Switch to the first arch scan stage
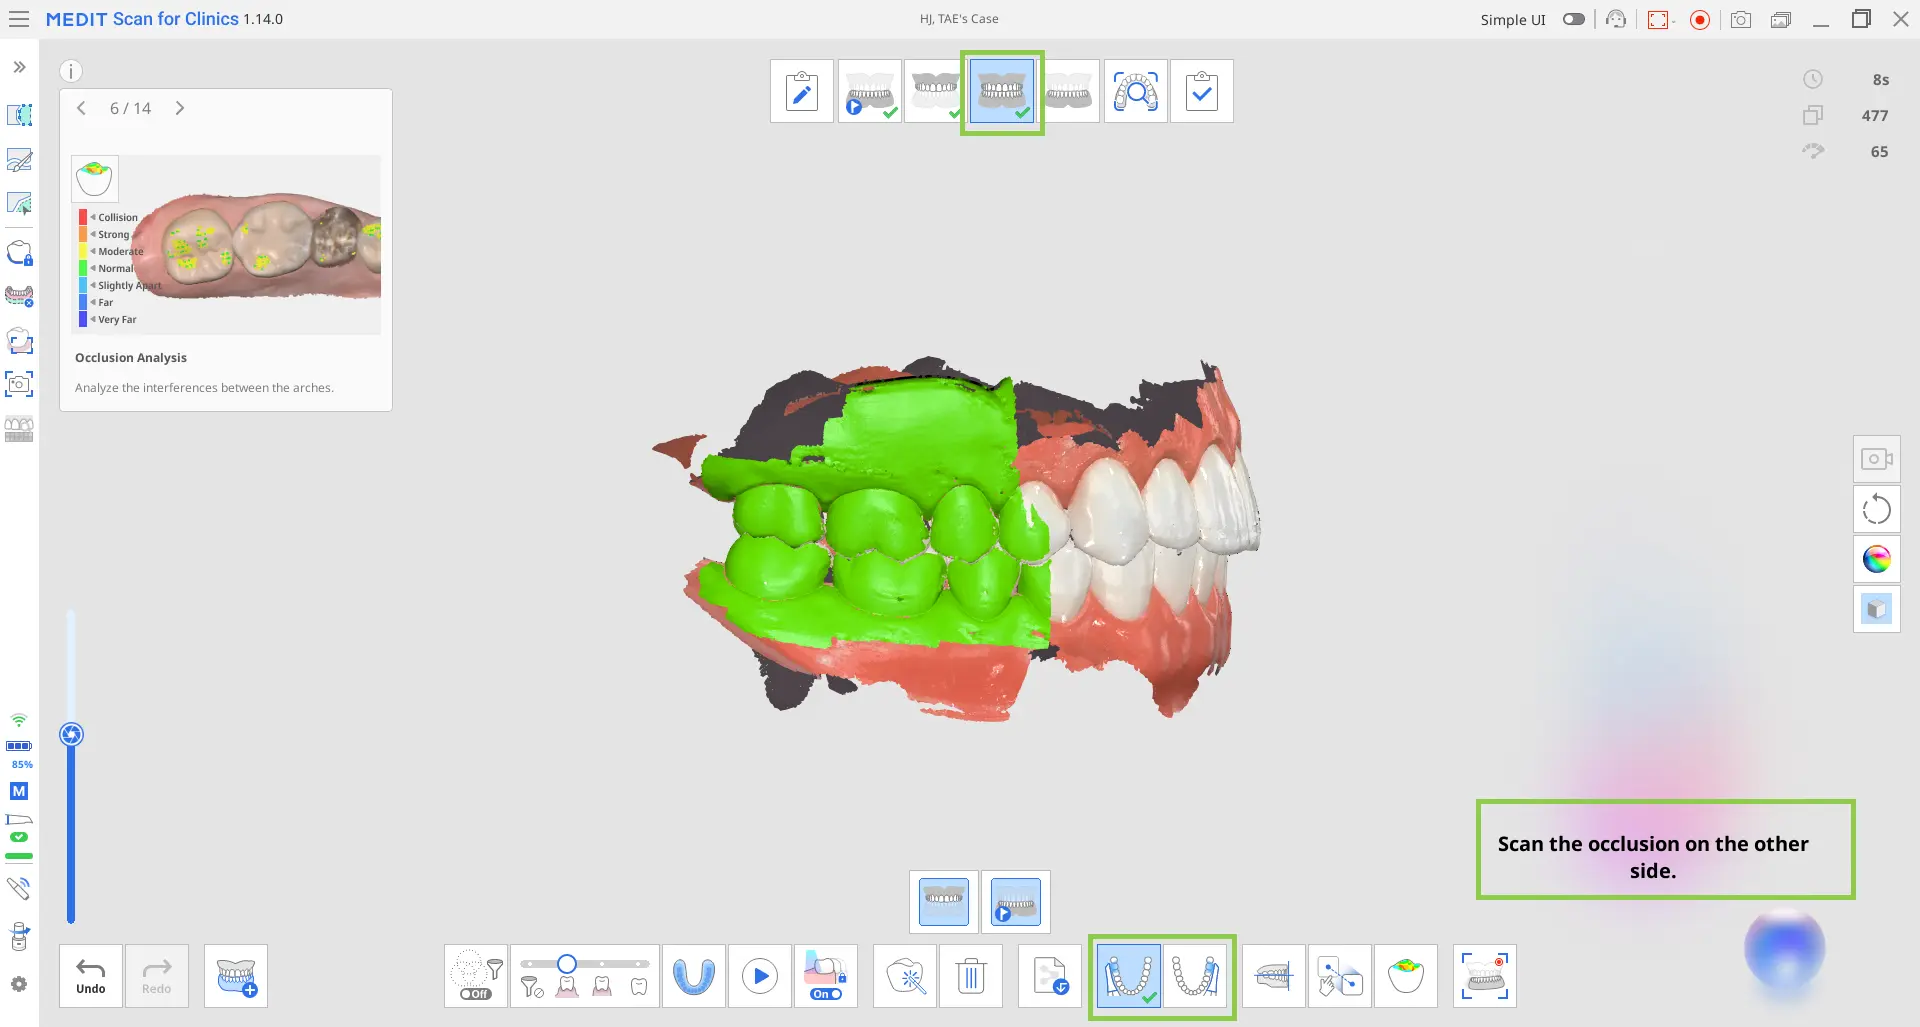Image resolution: width=1920 pixels, height=1027 pixels. pyautogui.click(x=870, y=91)
